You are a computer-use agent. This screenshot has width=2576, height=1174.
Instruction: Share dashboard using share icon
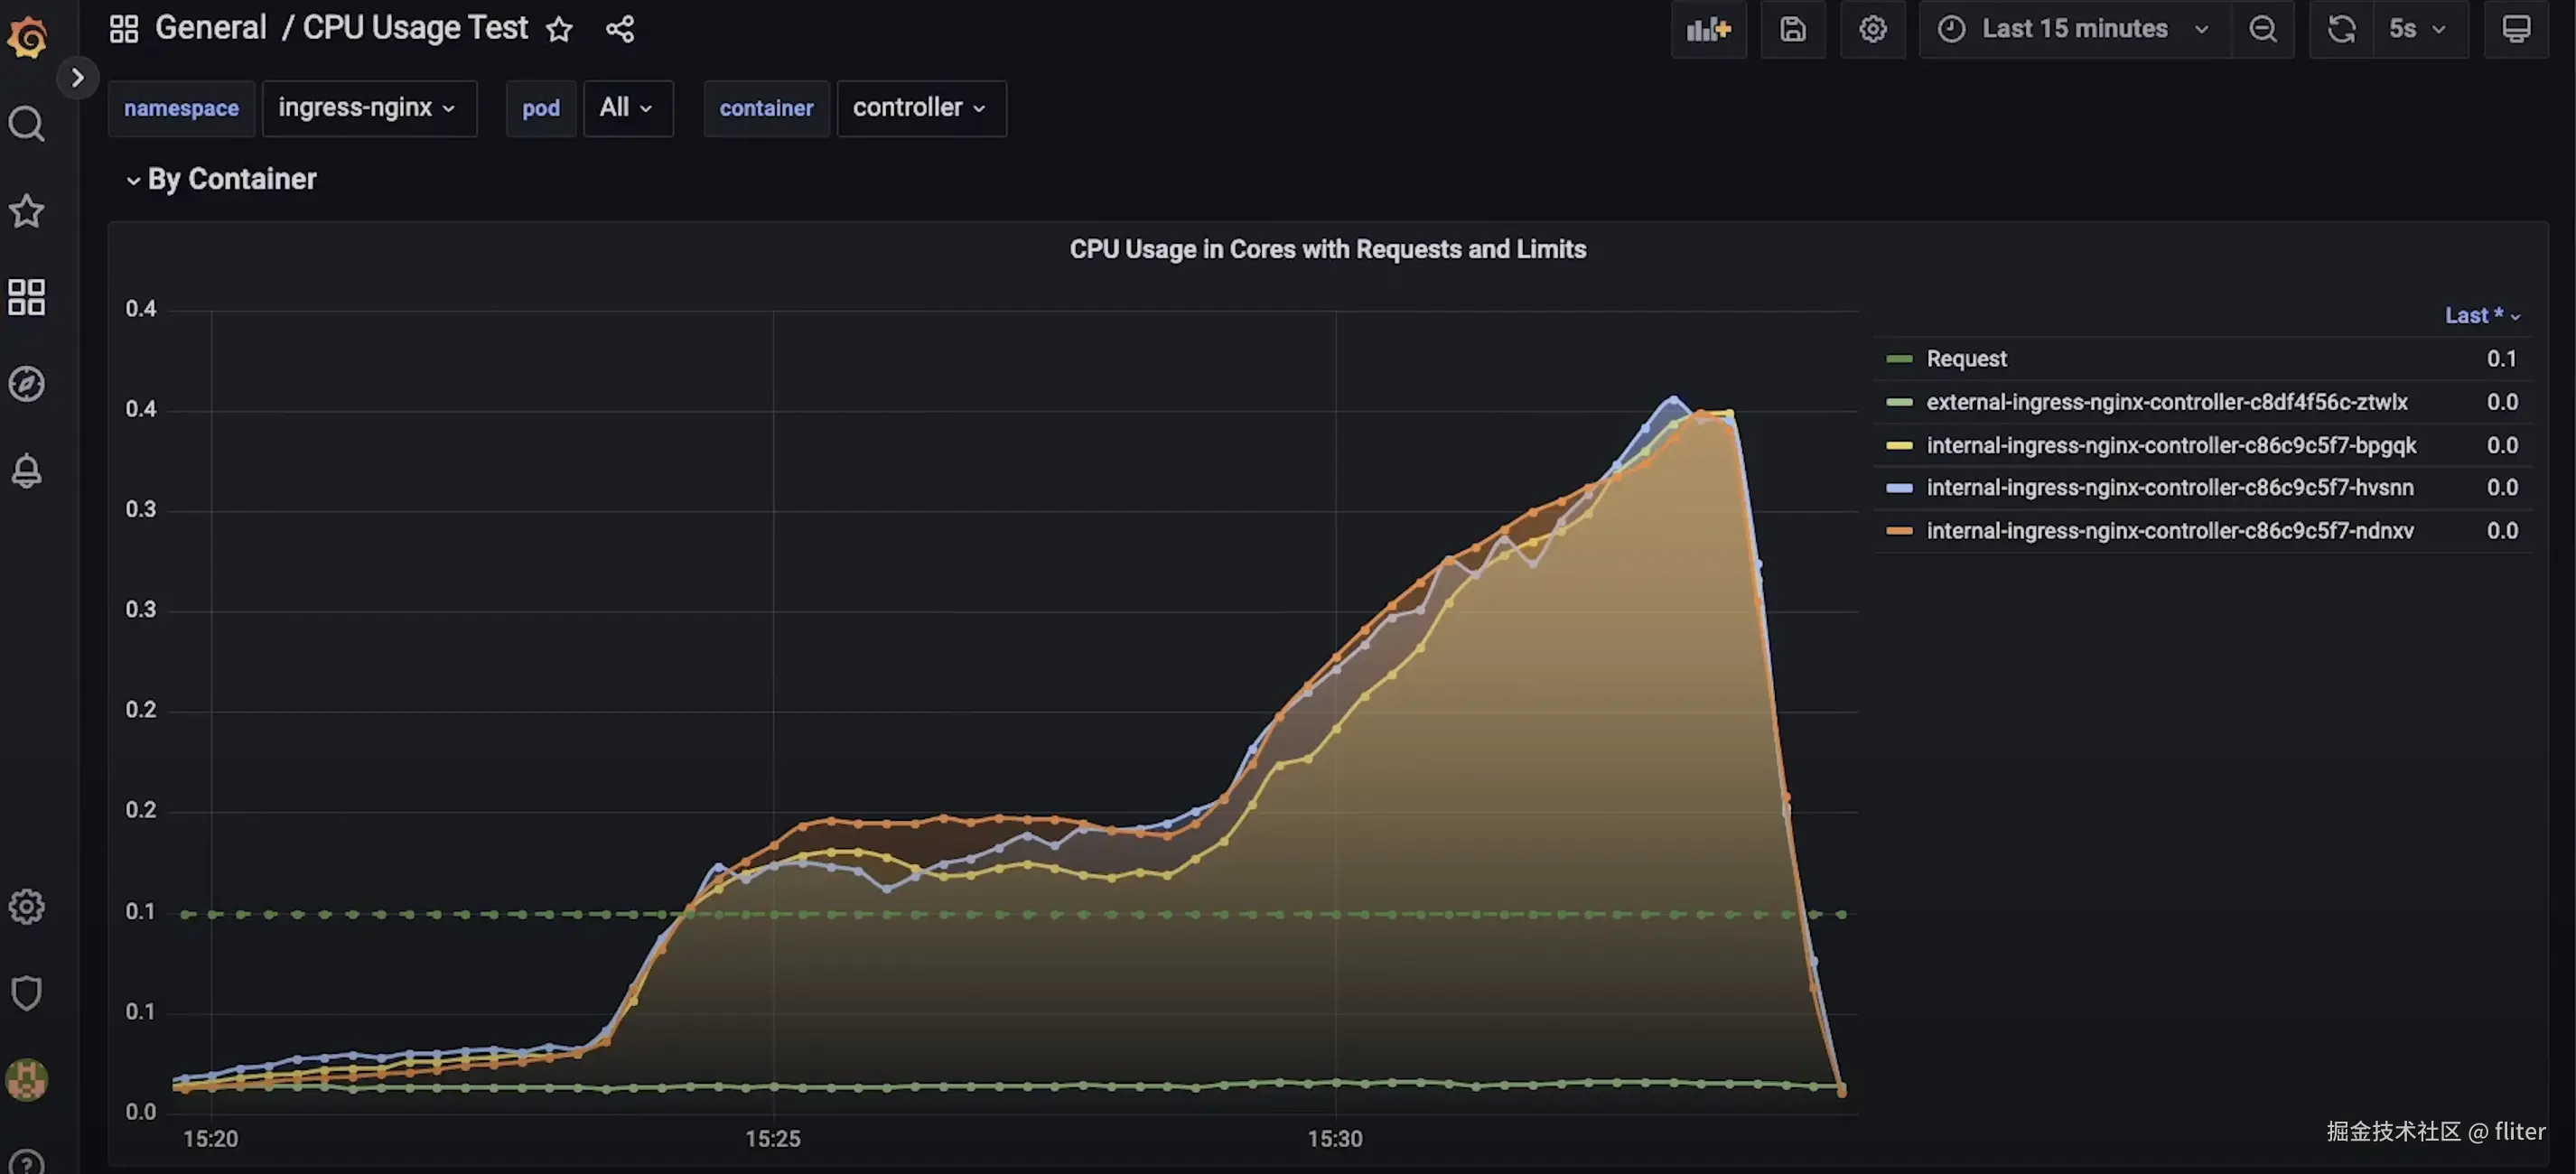[x=620, y=29]
